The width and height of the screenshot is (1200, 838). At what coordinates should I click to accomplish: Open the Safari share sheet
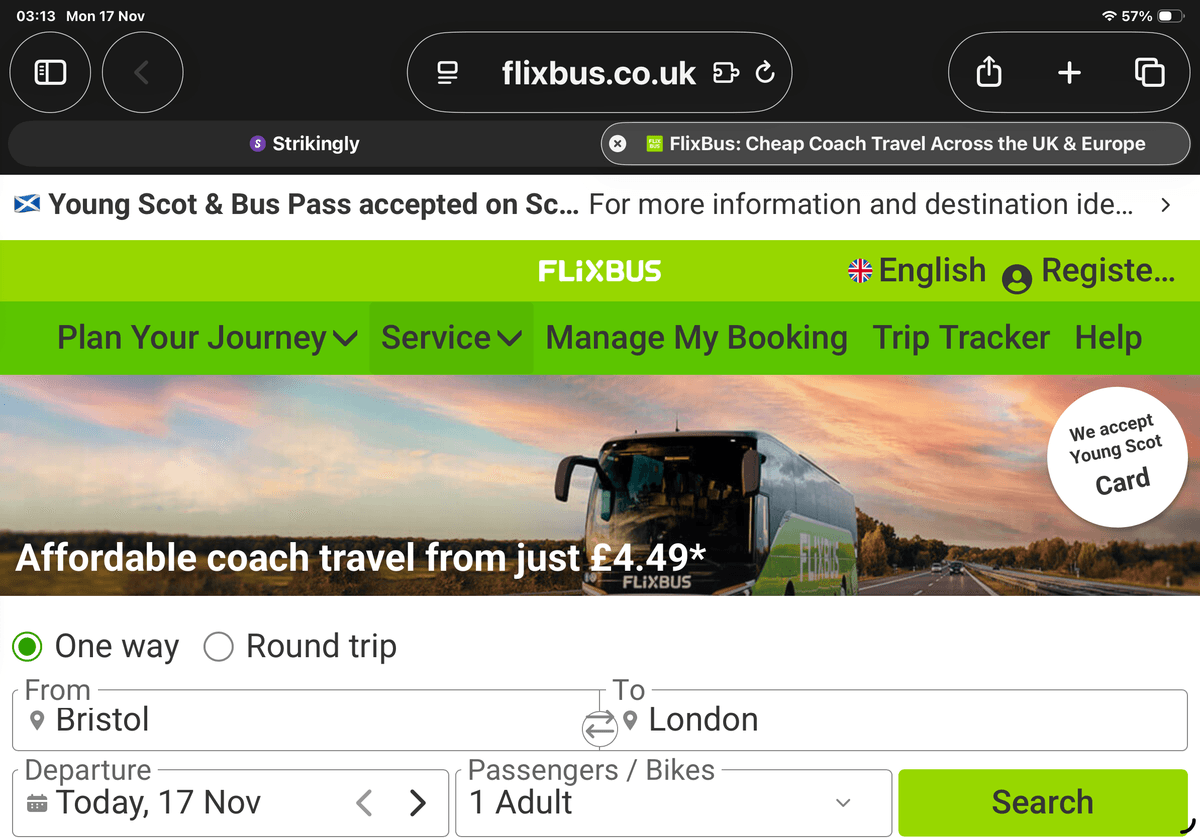click(988, 72)
